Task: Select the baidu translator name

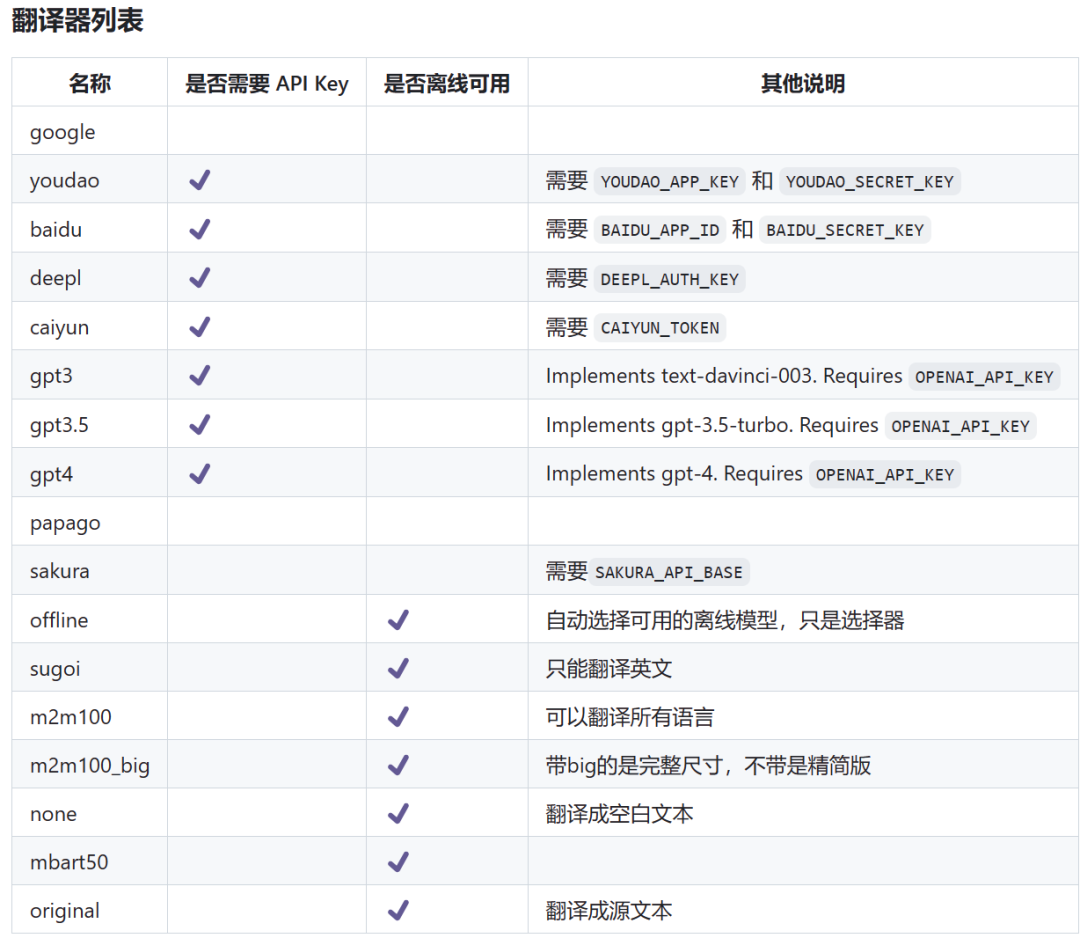Action: 56,229
